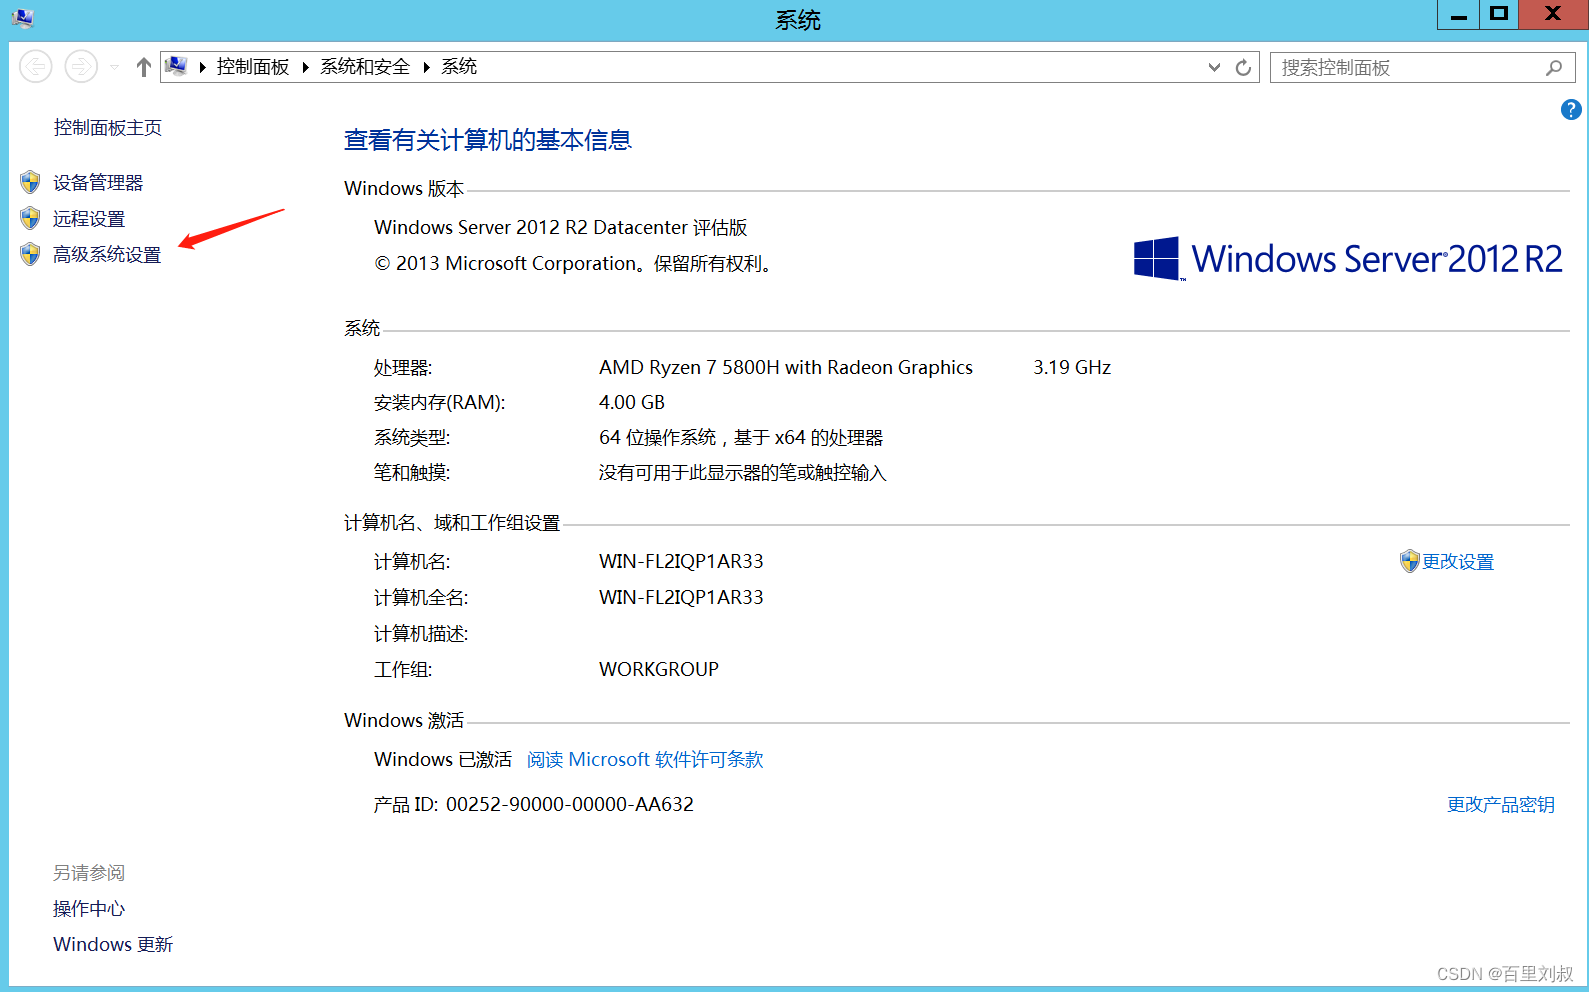Select 3.19 GHz processor speed text
The height and width of the screenshot is (992, 1589).
tap(1072, 368)
